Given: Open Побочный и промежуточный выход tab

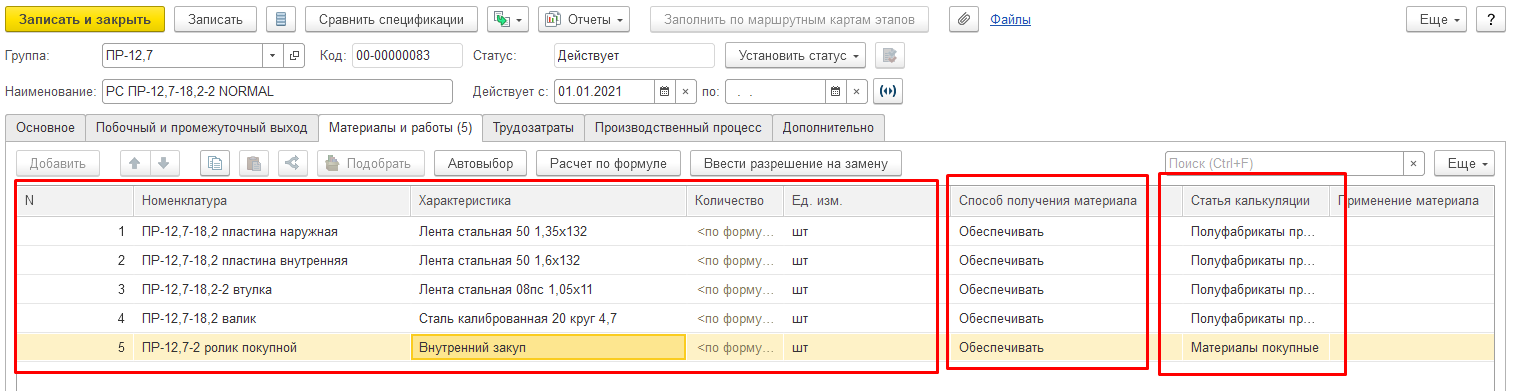Looking at the screenshot, I should tap(202, 128).
